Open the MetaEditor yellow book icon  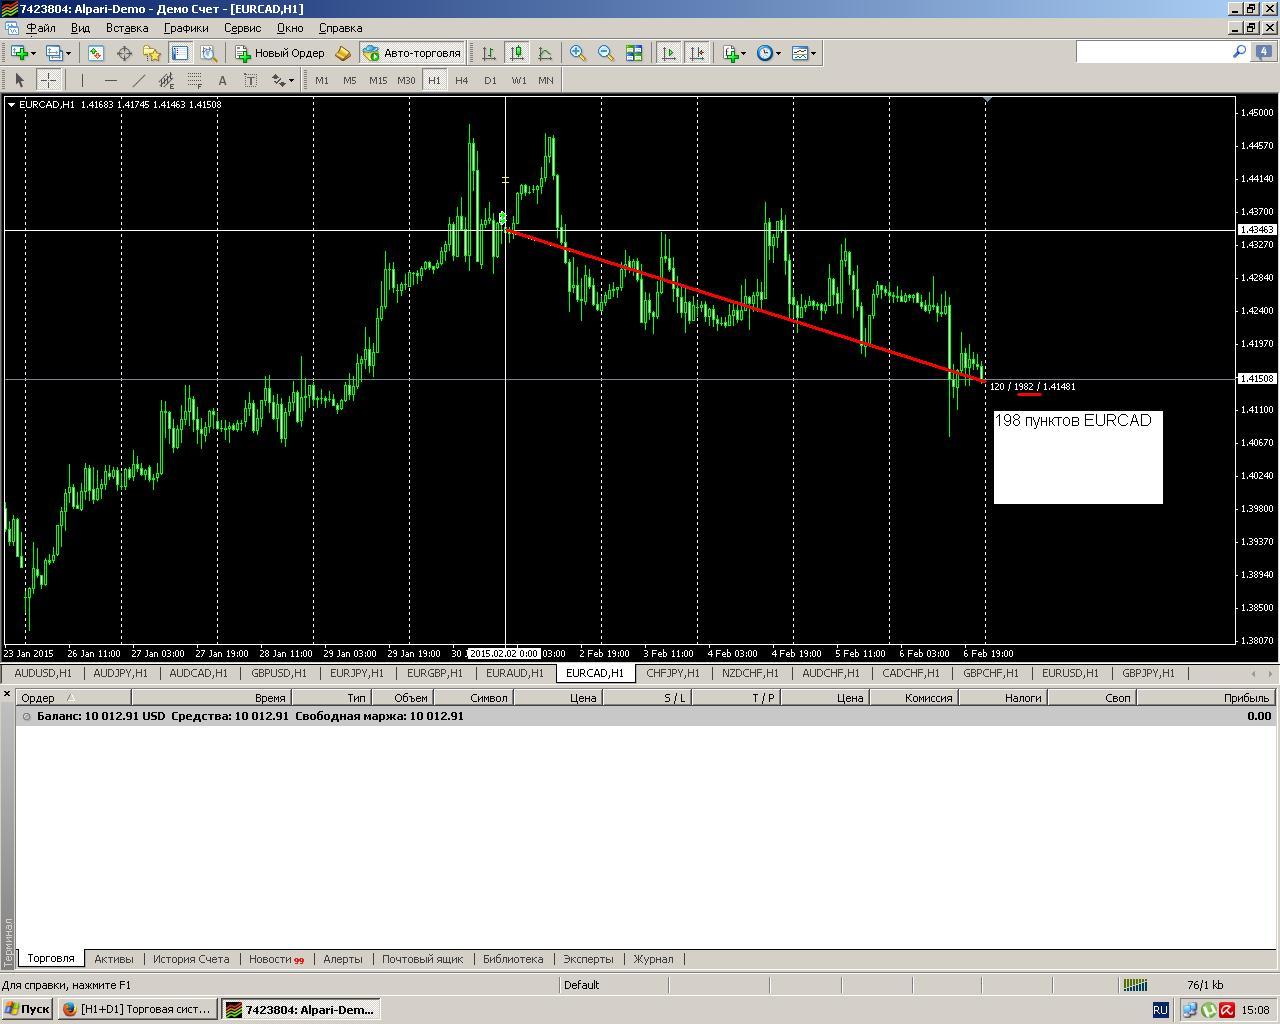click(x=343, y=53)
